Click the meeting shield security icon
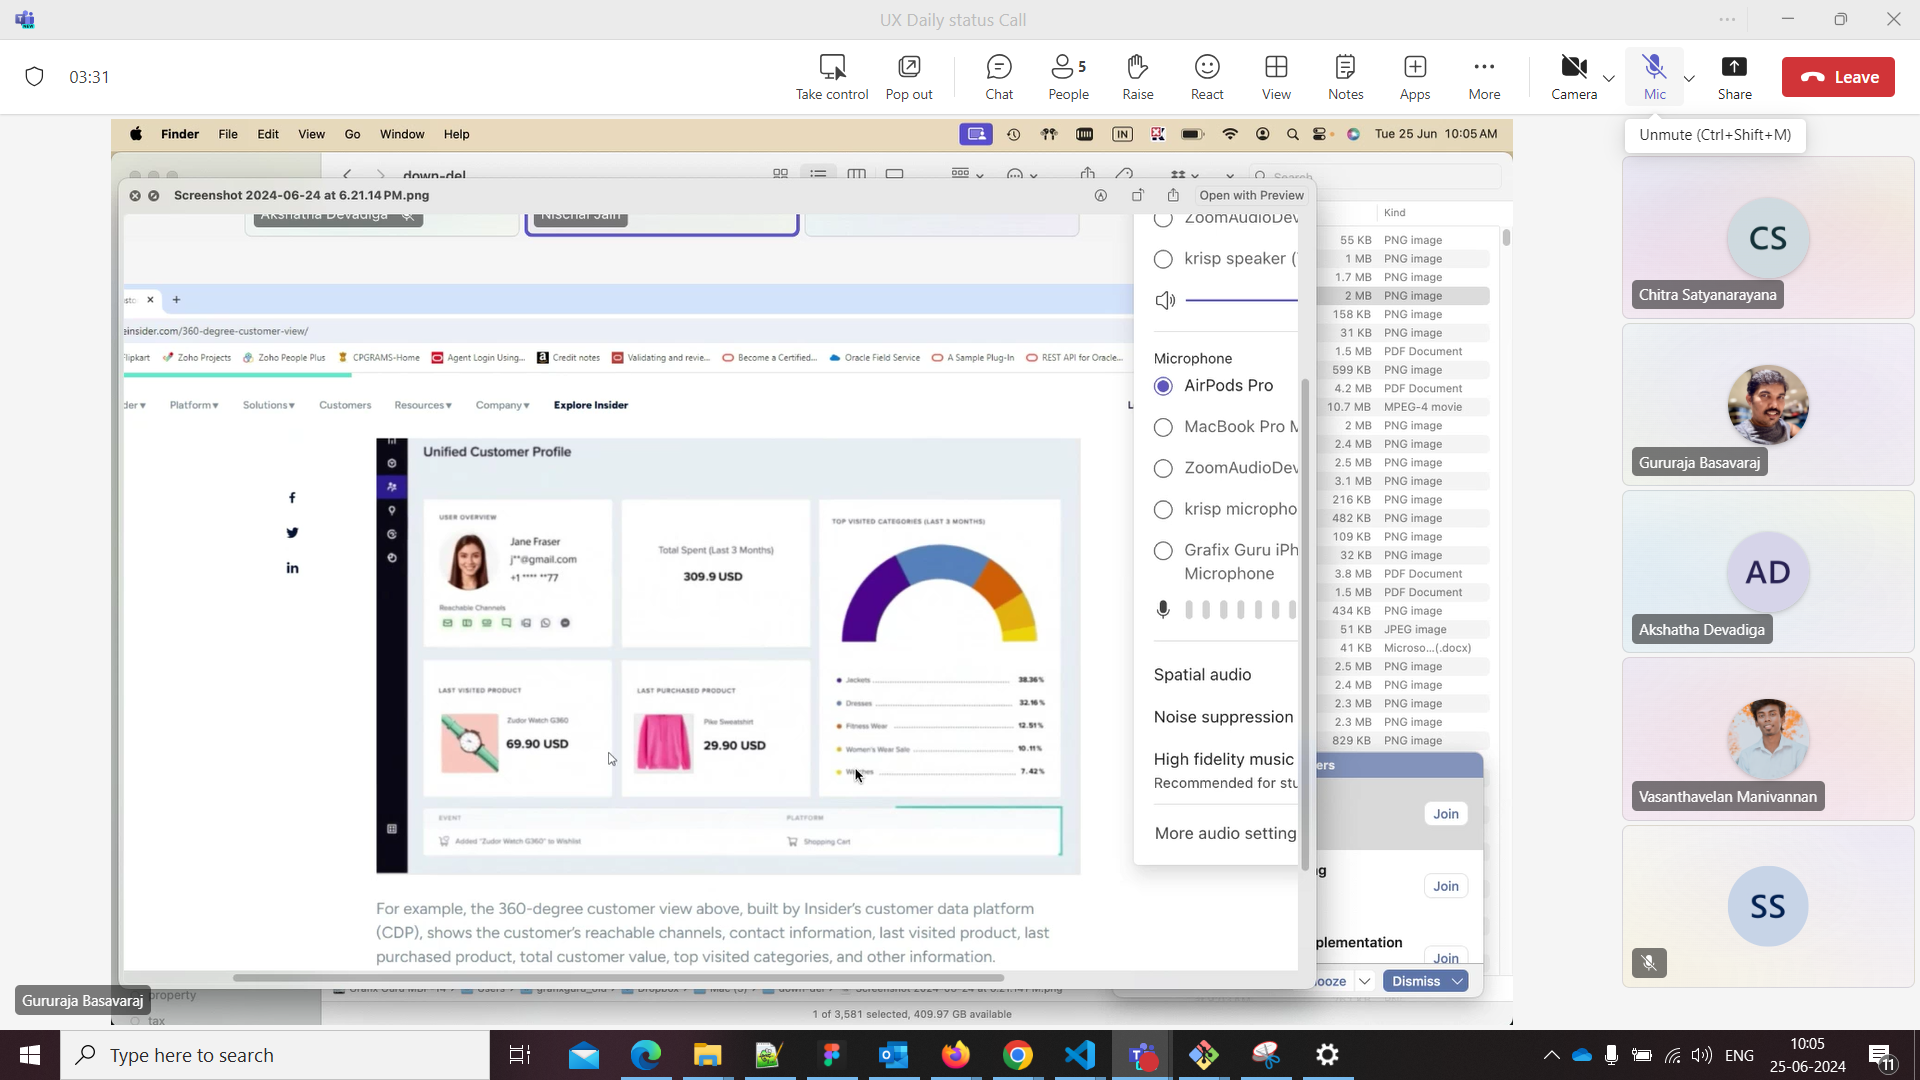Image resolution: width=1920 pixels, height=1080 pixels. pos(34,77)
